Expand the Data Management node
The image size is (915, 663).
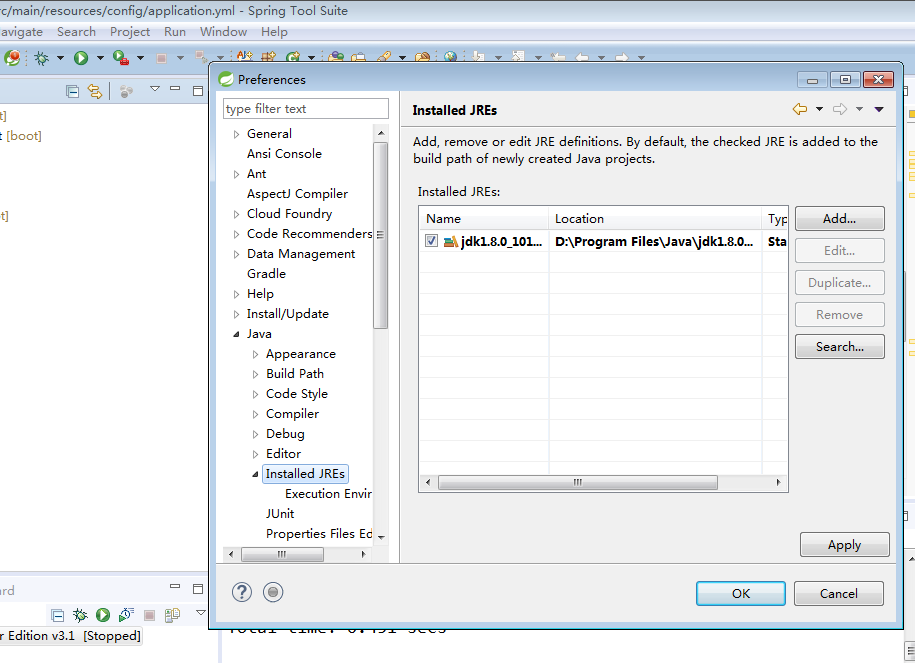pyautogui.click(x=236, y=254)
